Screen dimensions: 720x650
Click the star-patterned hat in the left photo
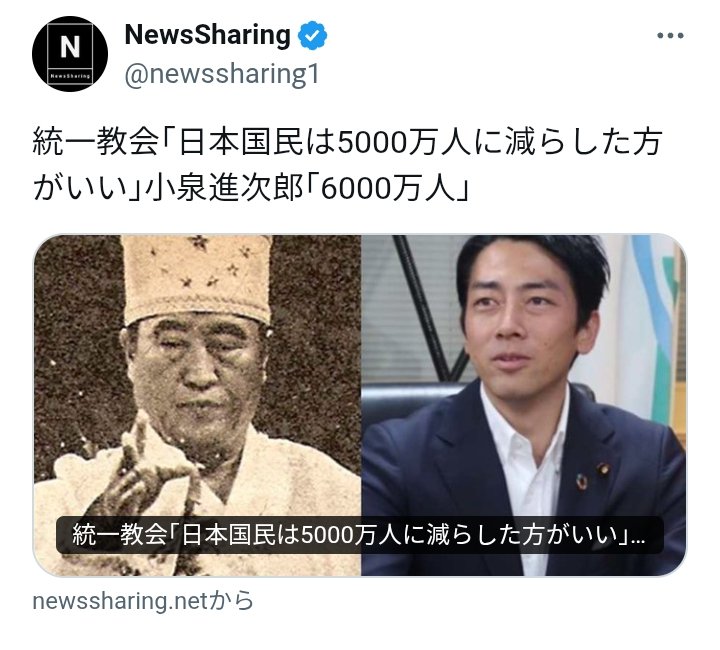197,277
